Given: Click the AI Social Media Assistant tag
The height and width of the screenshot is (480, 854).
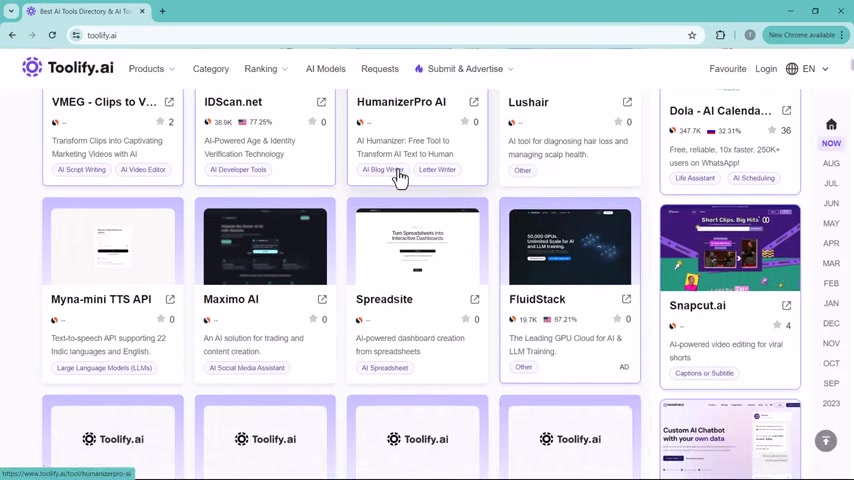Looking at the screenshot, I should (247, 368).
